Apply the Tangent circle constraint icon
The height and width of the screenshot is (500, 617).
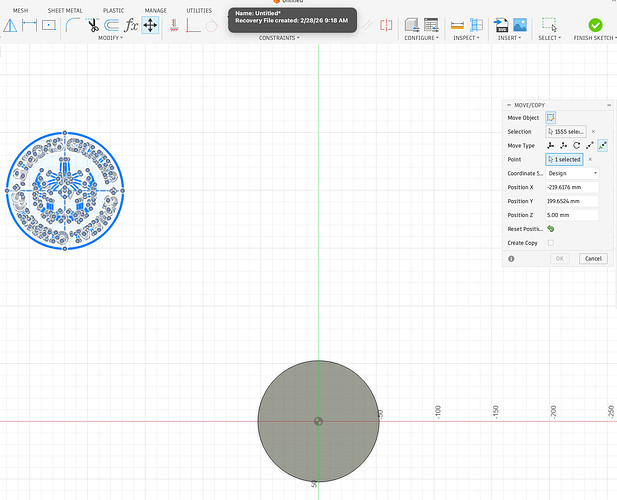point(212,26)
